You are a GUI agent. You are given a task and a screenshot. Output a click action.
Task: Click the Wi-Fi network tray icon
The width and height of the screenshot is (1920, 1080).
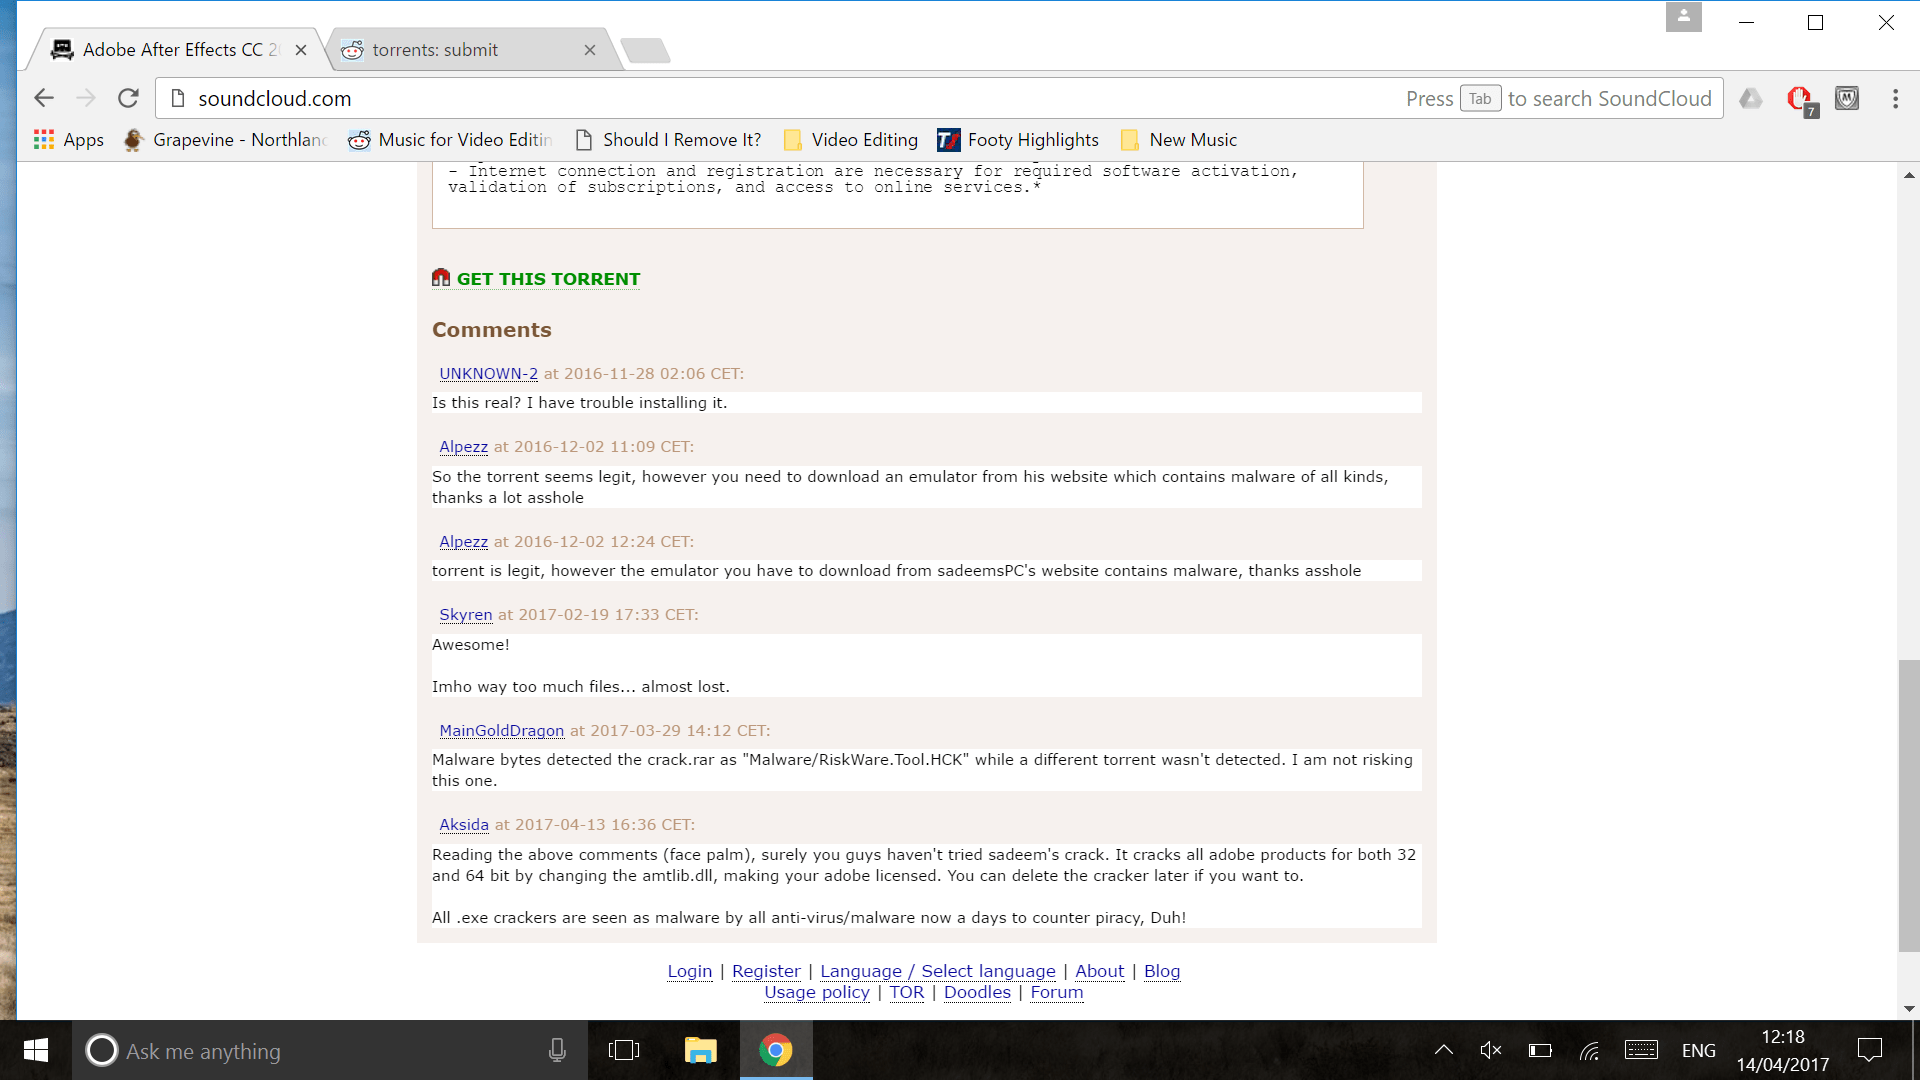click(1589, 1050)
